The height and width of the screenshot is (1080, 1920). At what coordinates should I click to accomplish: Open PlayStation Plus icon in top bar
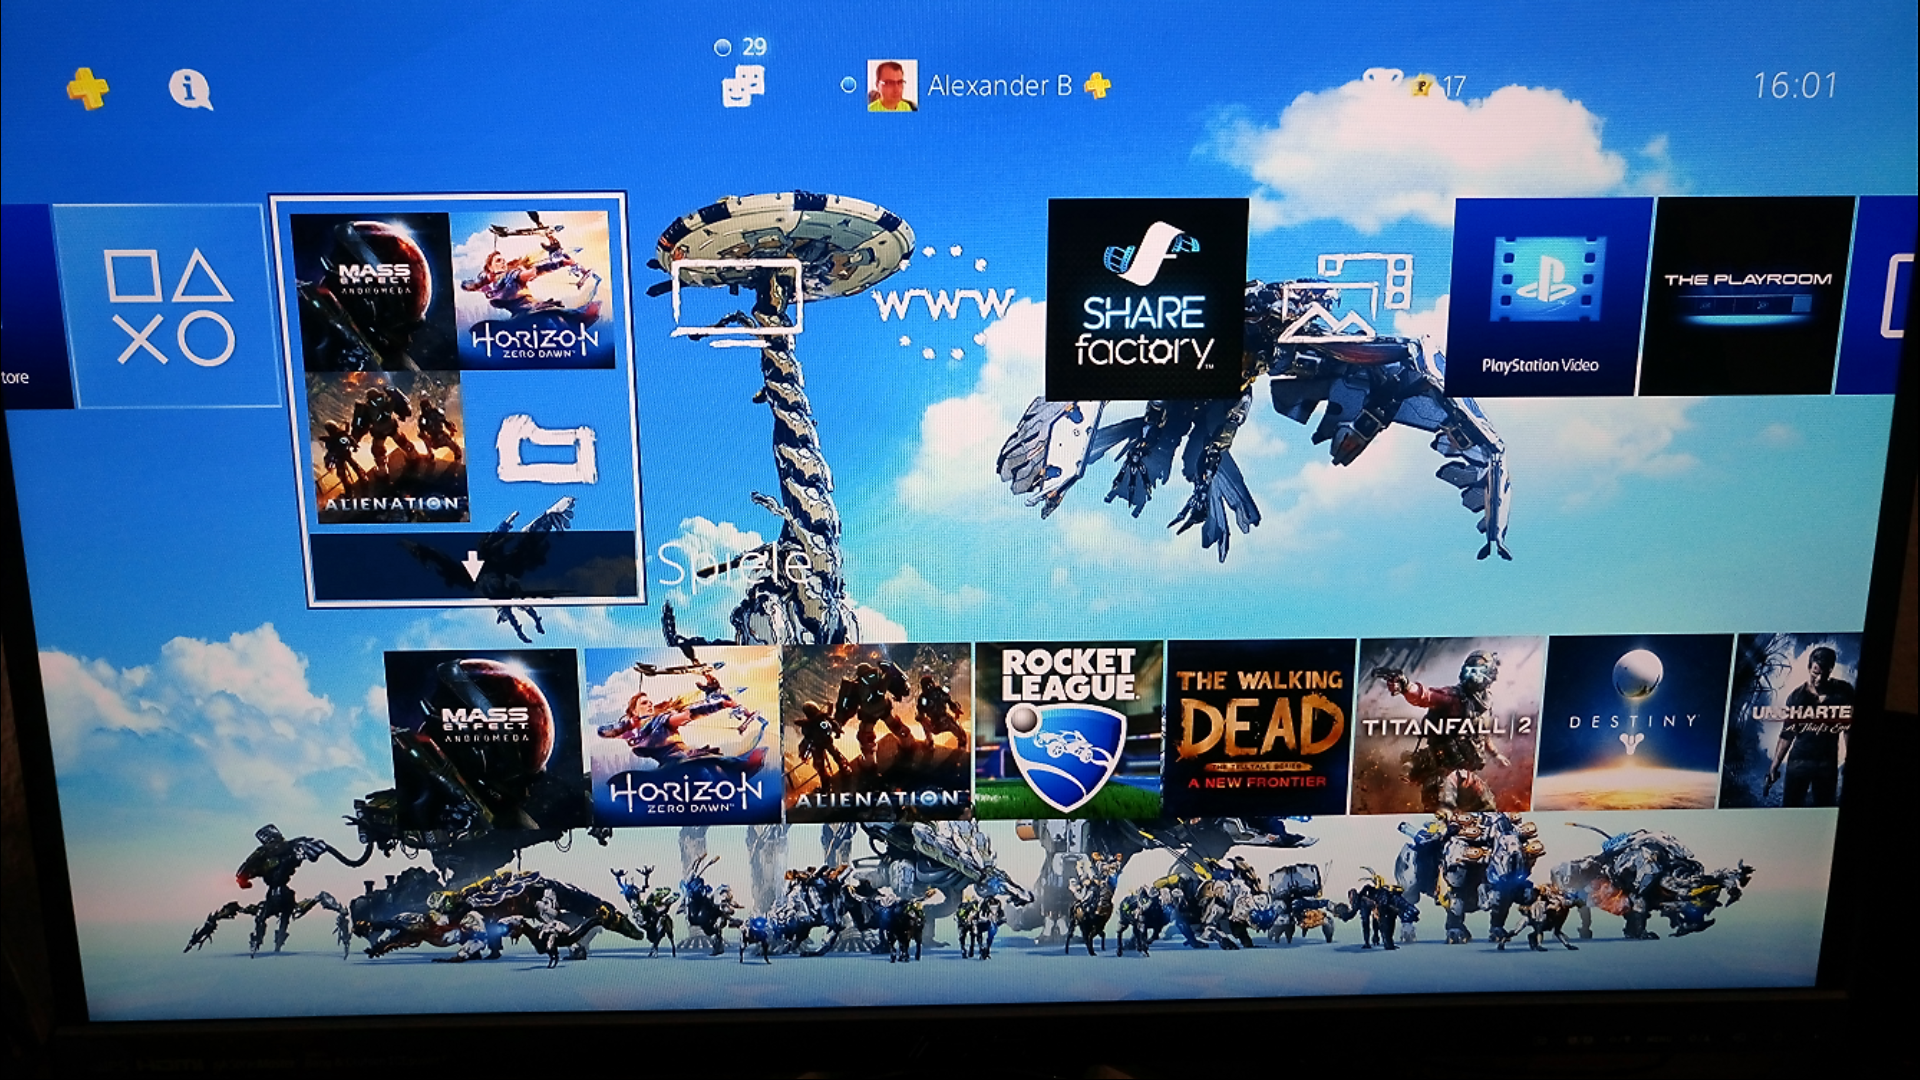[88, 89]
